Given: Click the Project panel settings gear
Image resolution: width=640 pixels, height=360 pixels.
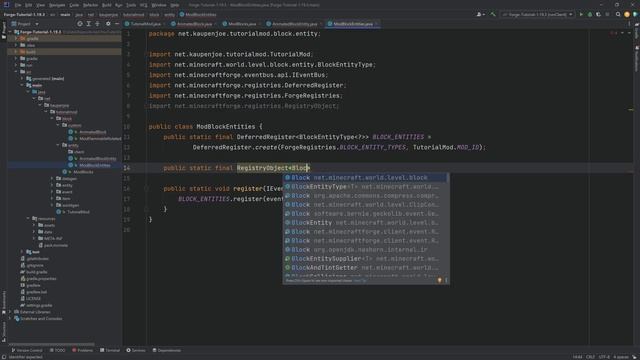Looking at the screenshot, I should (108, 24).
